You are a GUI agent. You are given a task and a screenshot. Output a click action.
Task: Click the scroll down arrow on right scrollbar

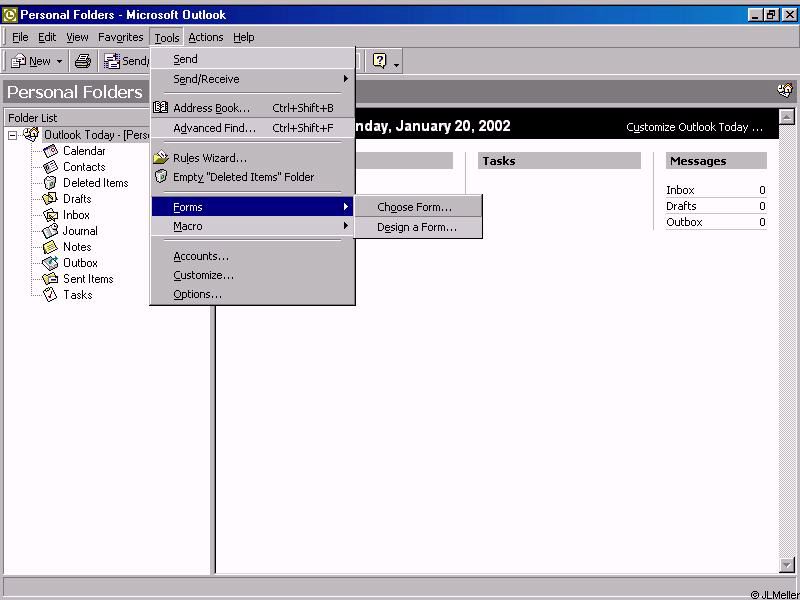(x=787, y=565)
